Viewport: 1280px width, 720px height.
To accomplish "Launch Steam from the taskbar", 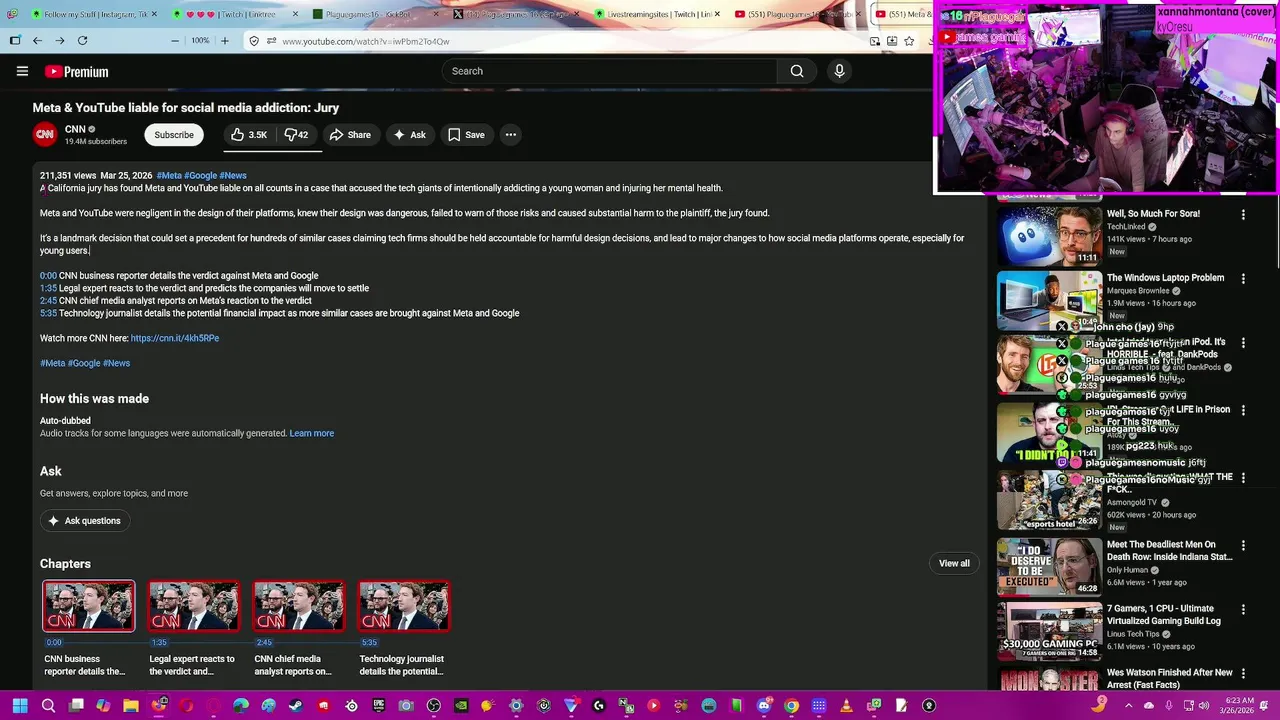I will 295,706.
